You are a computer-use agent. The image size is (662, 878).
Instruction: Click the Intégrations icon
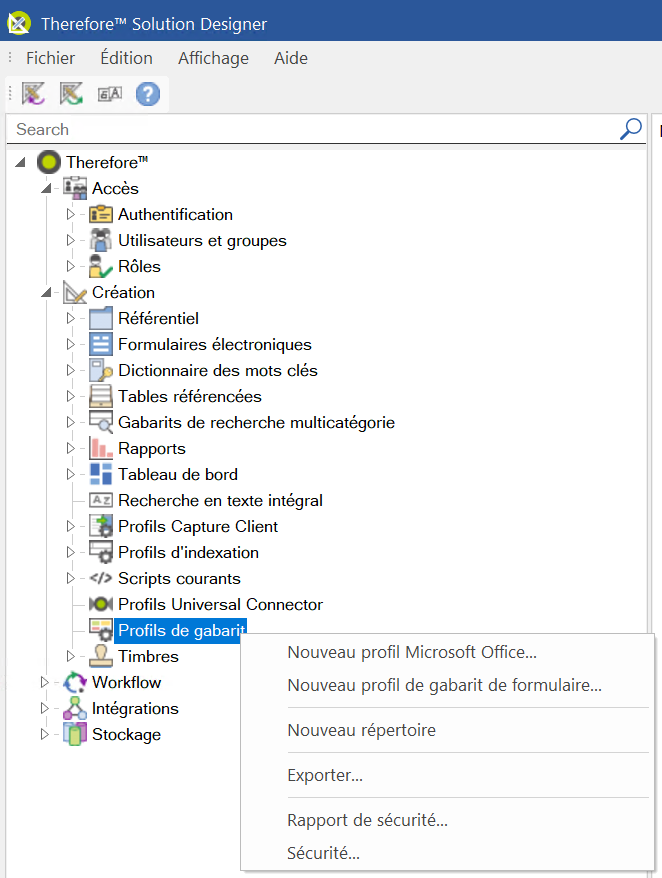75,708
